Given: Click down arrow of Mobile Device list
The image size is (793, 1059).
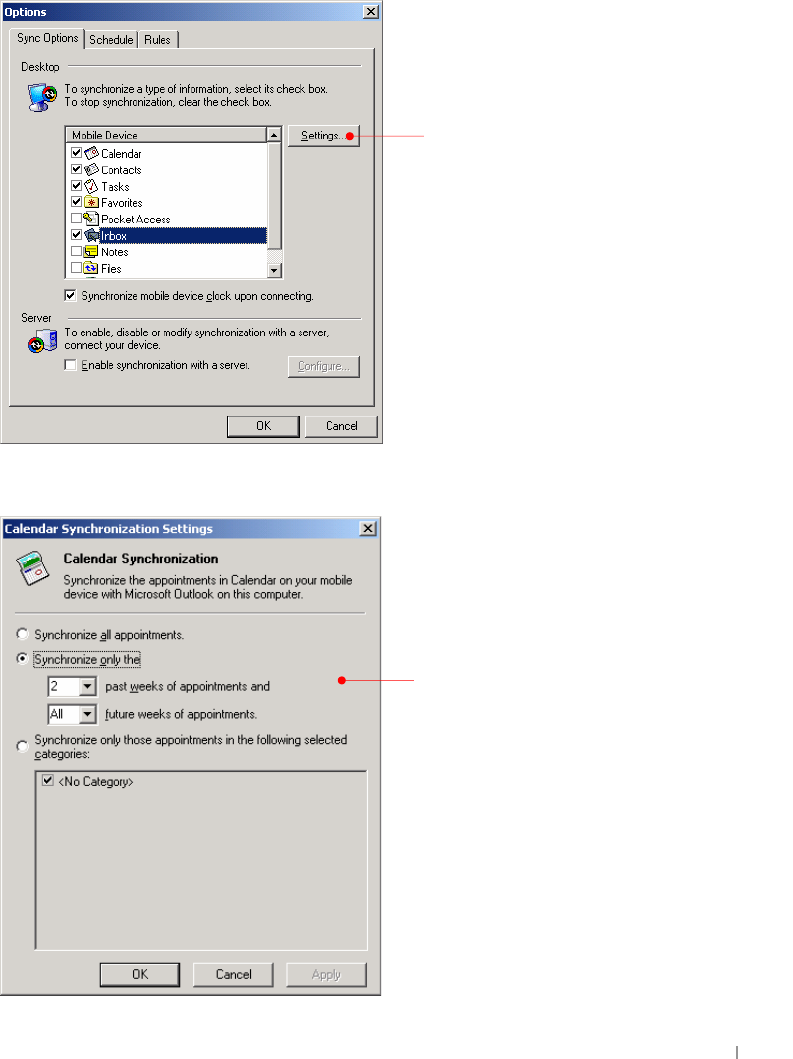Looking at the screenshot, I should [x=274, y=270].
